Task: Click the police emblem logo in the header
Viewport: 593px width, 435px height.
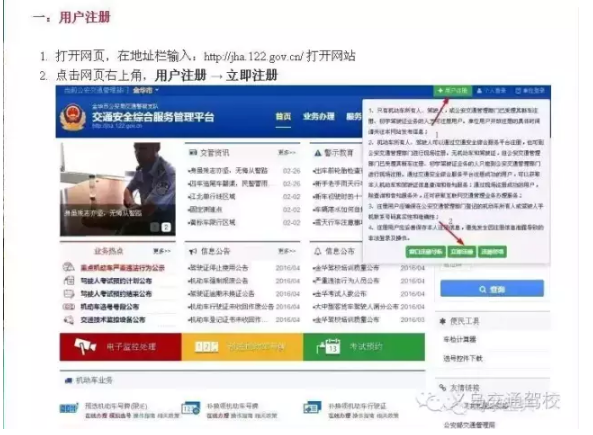Action: (x=73, y=117)
